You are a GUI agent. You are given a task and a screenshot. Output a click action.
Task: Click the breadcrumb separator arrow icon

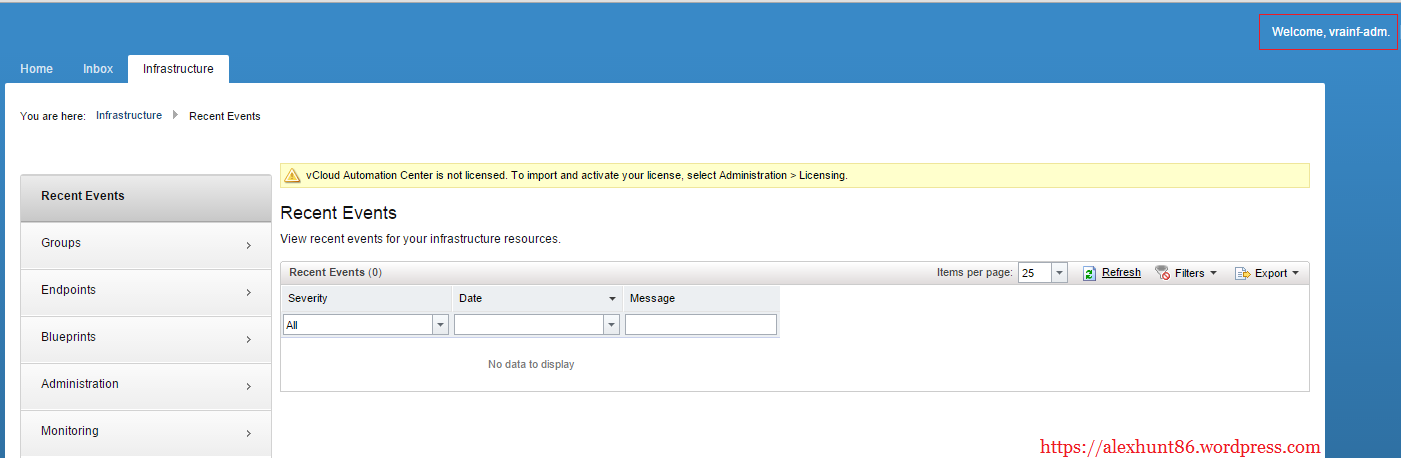coord(175,115)
